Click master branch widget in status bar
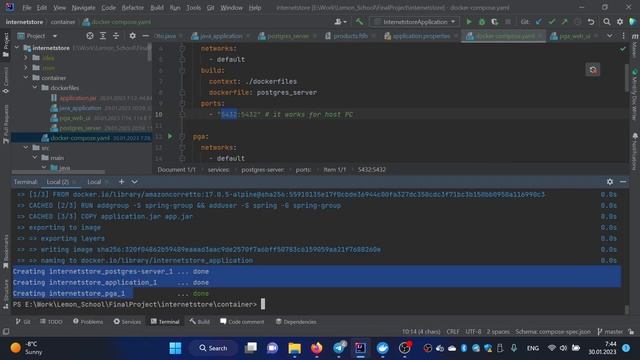This screenshot has width=640, height=360. pyautogui.click(x=610, y=331)
